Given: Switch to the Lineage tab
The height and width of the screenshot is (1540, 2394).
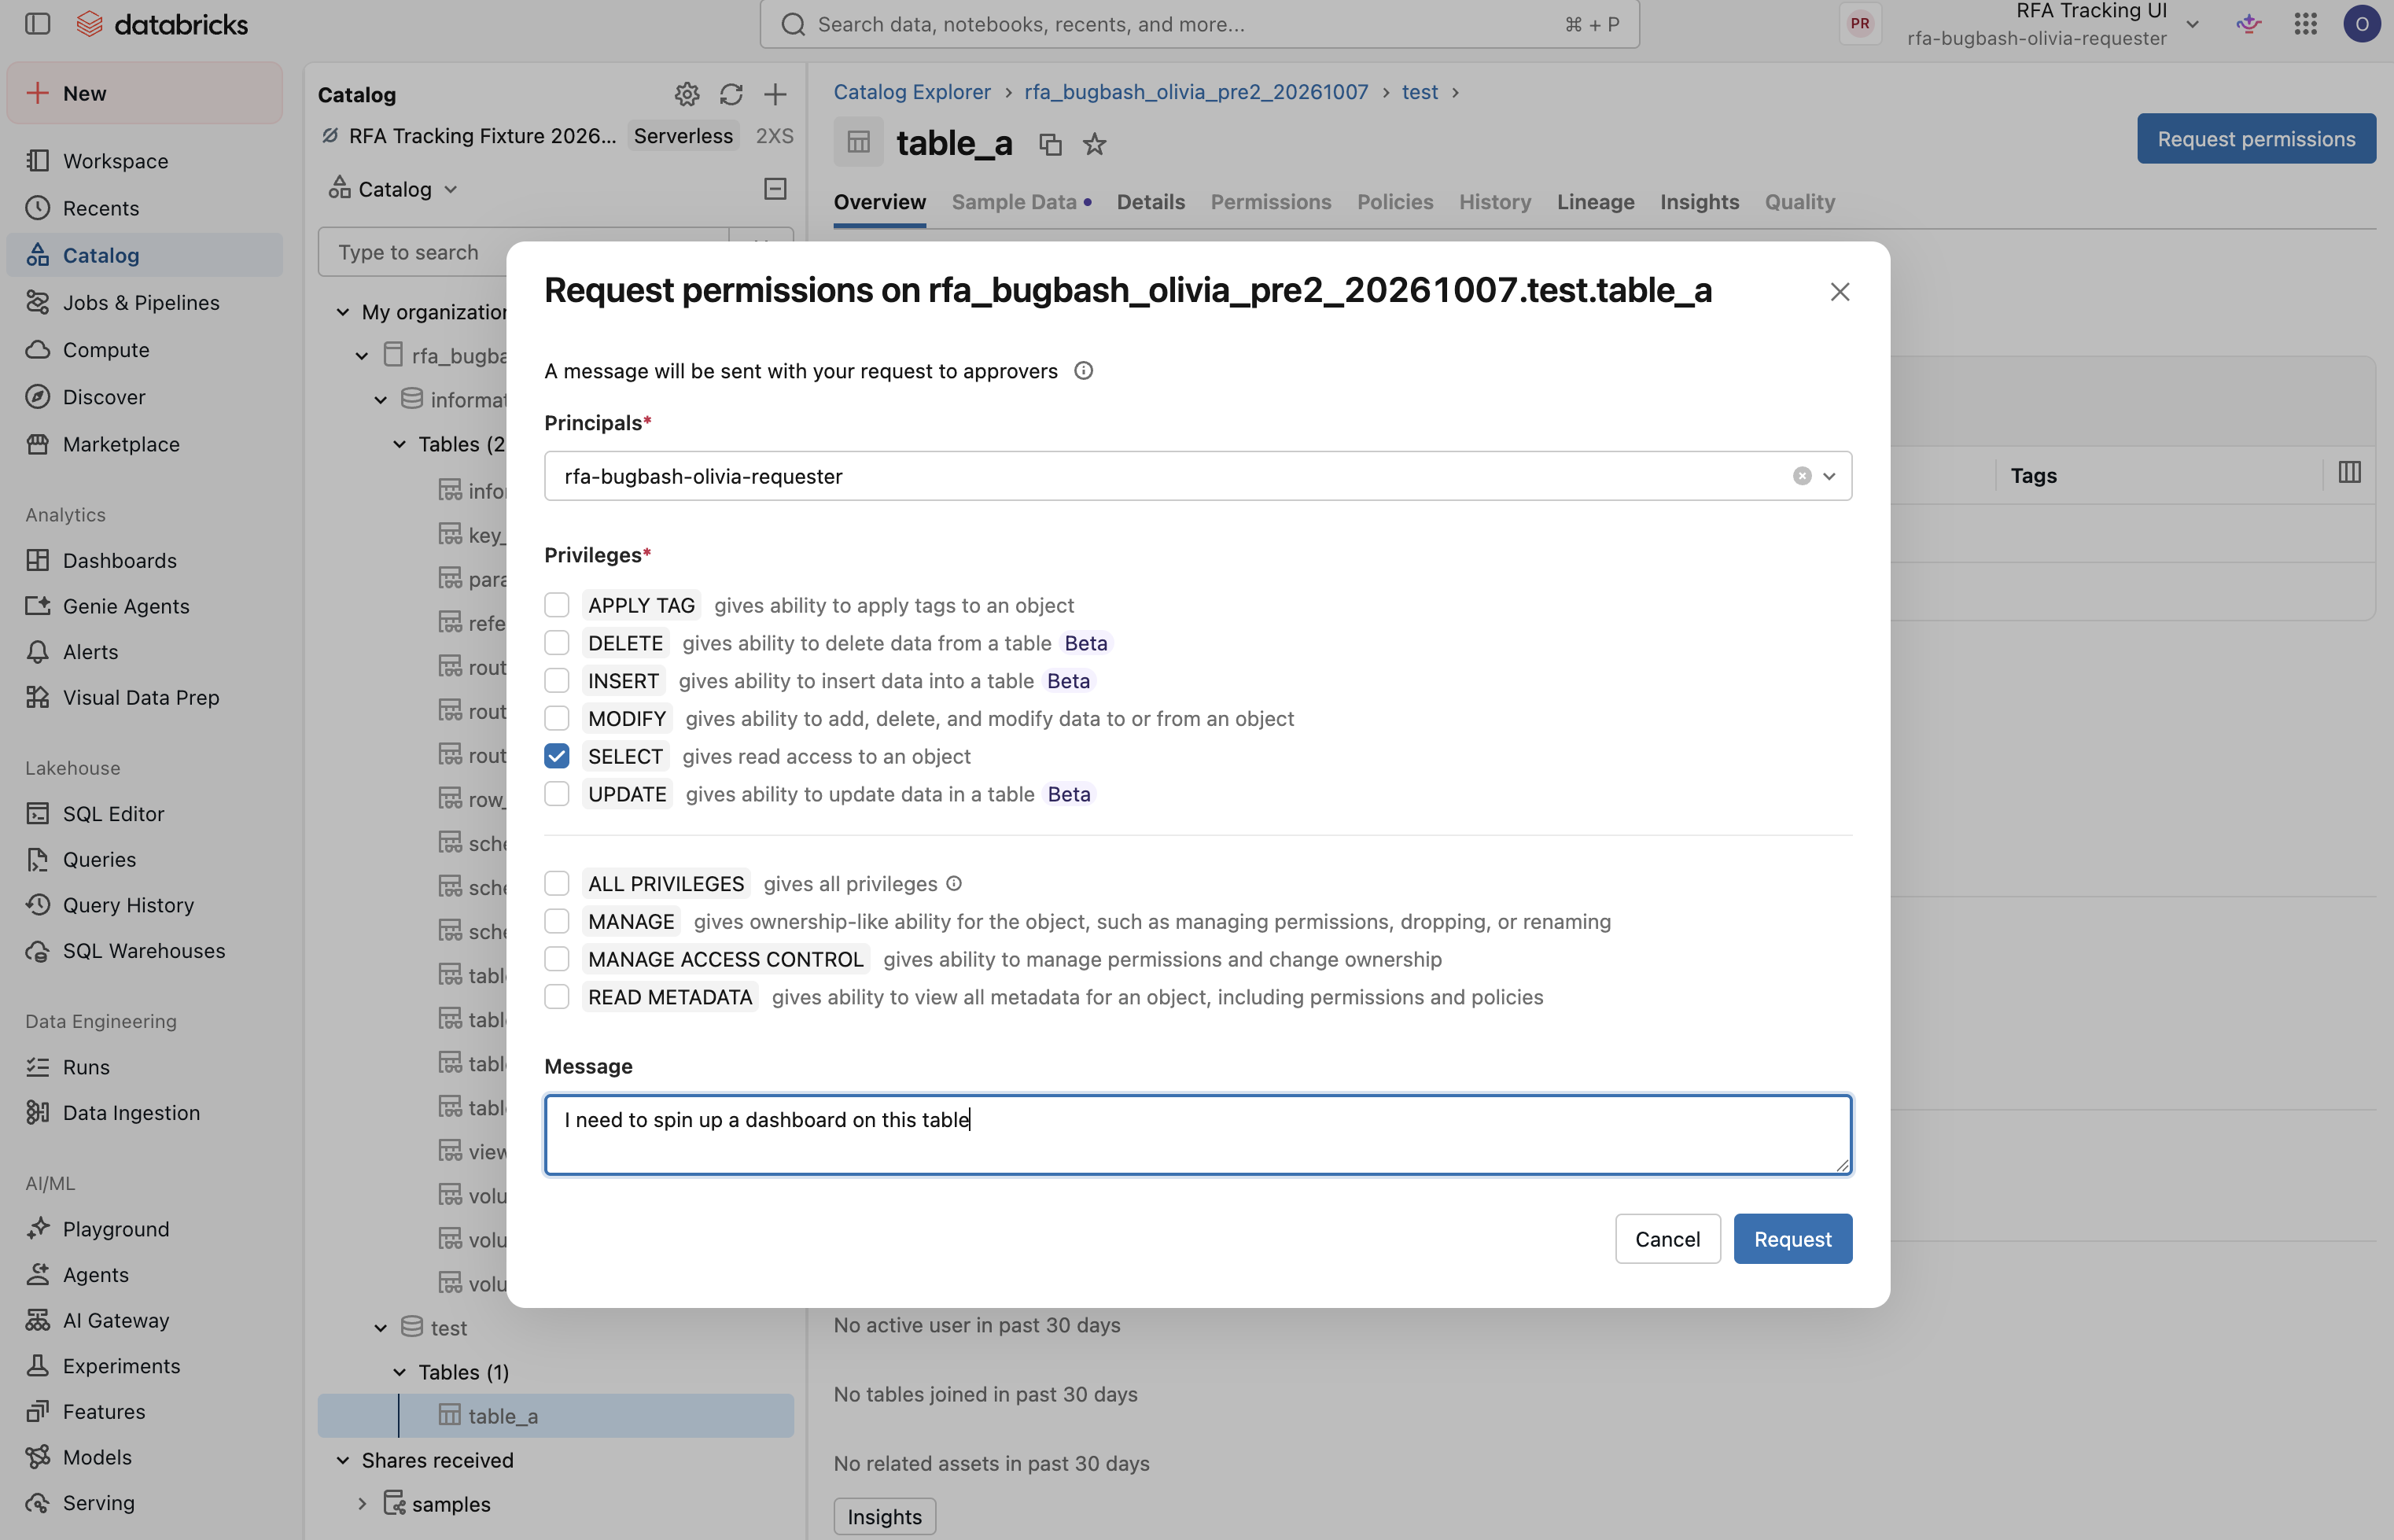Looking at the screenshot, I should tap(1595, 202).
